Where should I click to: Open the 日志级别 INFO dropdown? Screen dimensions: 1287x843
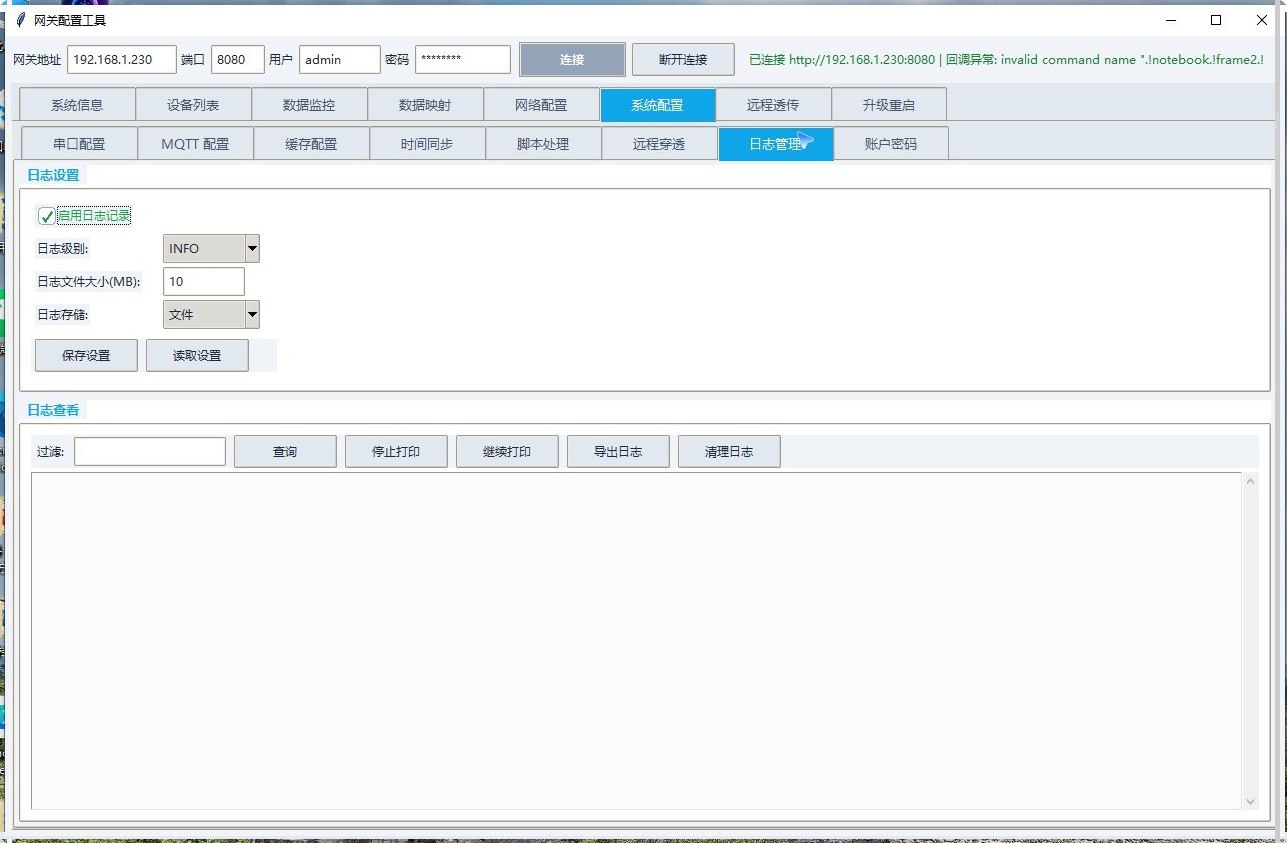tap(211, 249)
